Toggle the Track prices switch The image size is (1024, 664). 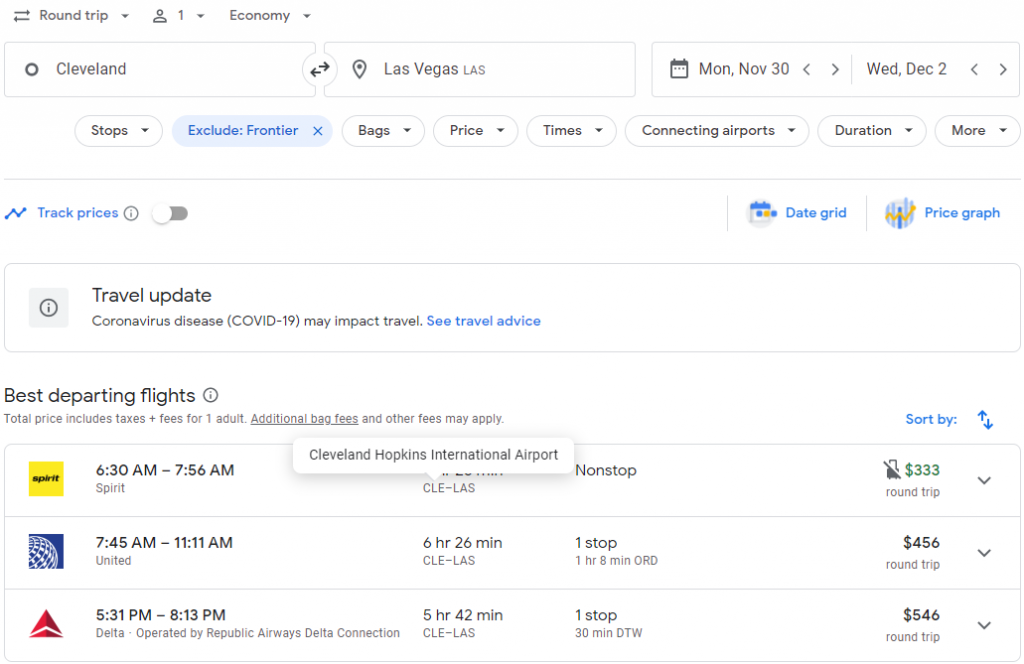[170, 213]
